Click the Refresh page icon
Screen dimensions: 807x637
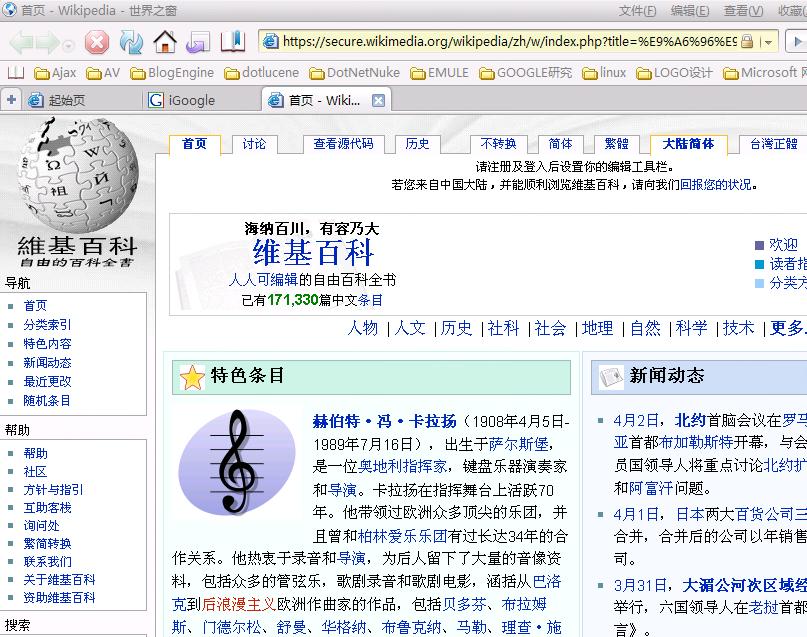coord(131,42)
